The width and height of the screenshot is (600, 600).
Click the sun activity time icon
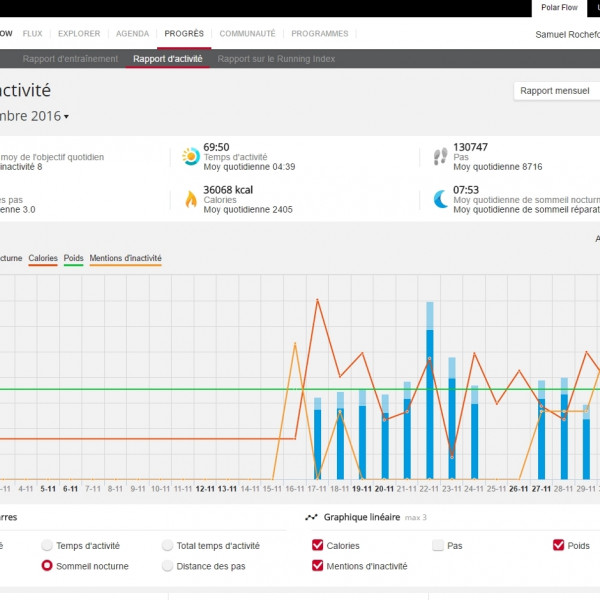coord(190,157)
